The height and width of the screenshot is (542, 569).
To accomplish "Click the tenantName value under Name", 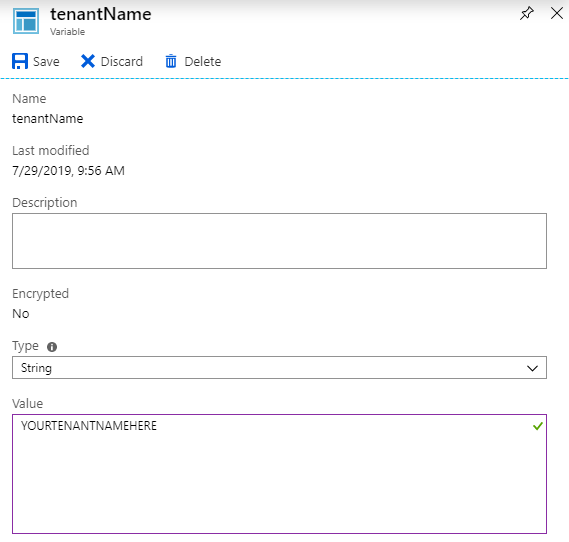I will (x=48, y=119).
